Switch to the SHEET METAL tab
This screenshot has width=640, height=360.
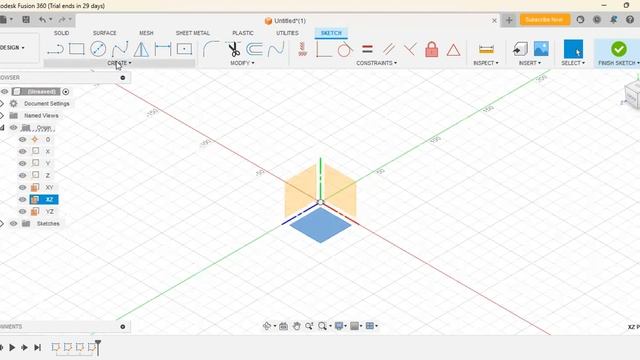tap(193, 33)
